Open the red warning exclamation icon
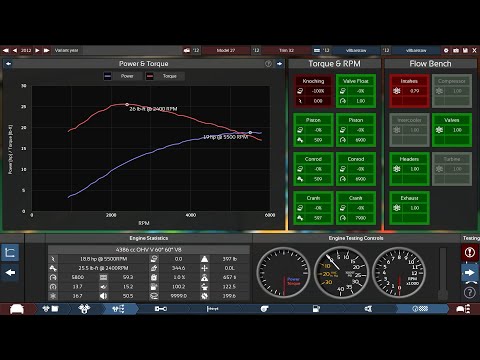This screenshot has width=480, height=360. coord(470,252)
